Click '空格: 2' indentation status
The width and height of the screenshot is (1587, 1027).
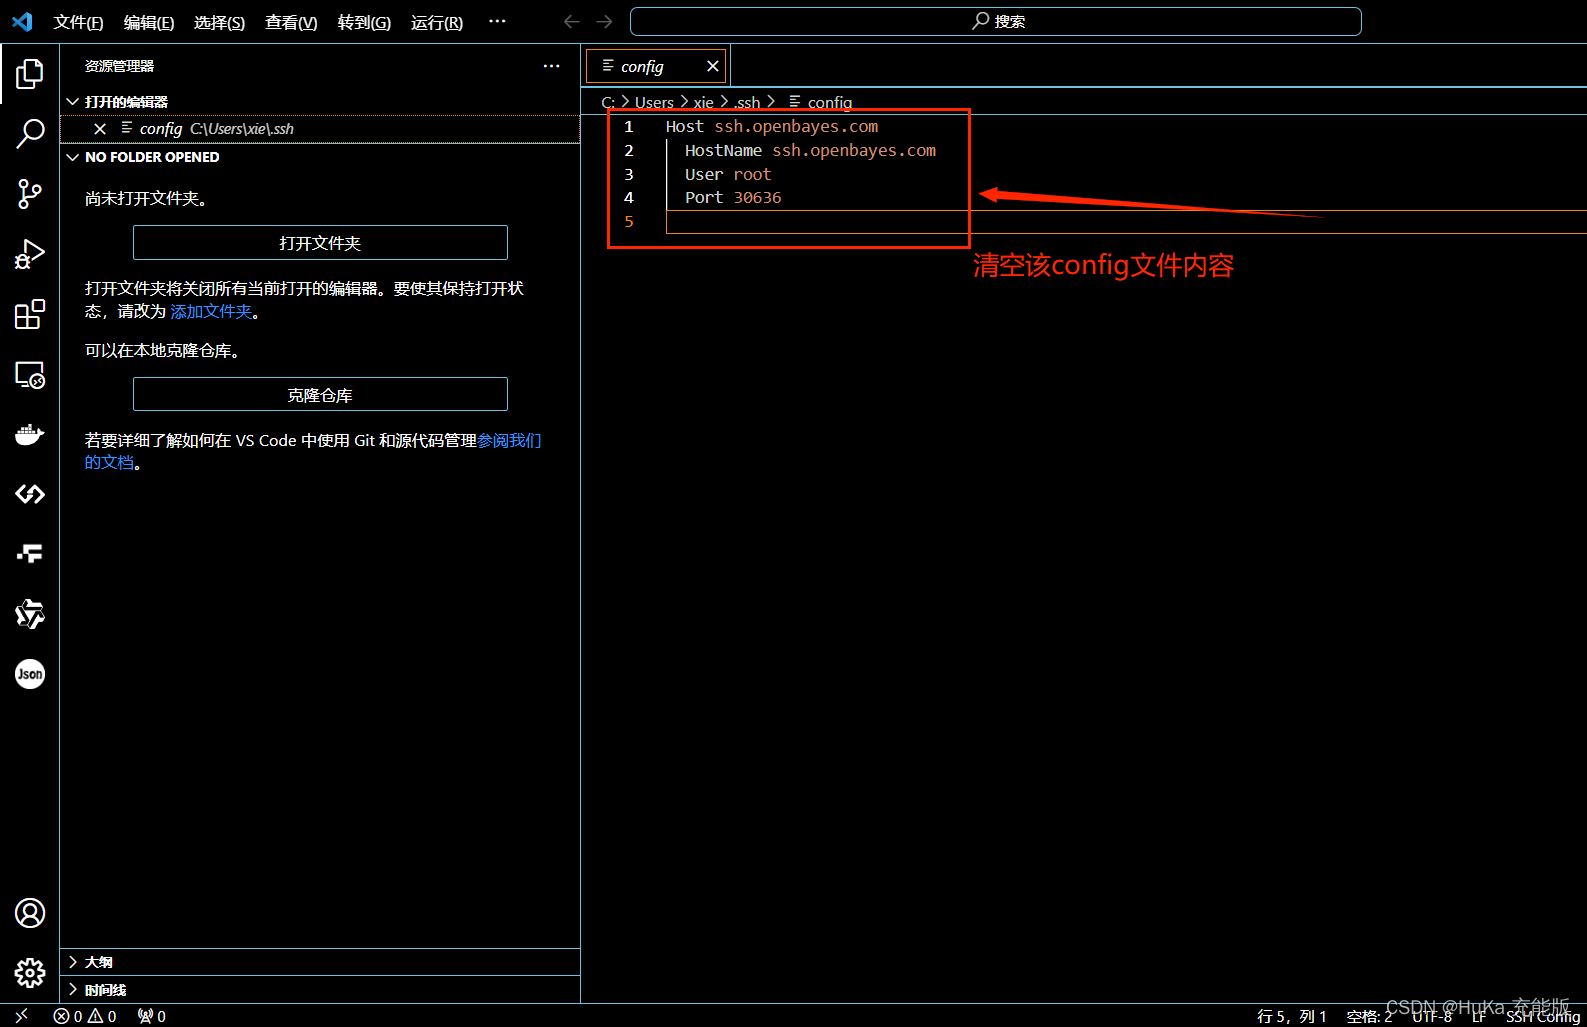[1369, 1016]
